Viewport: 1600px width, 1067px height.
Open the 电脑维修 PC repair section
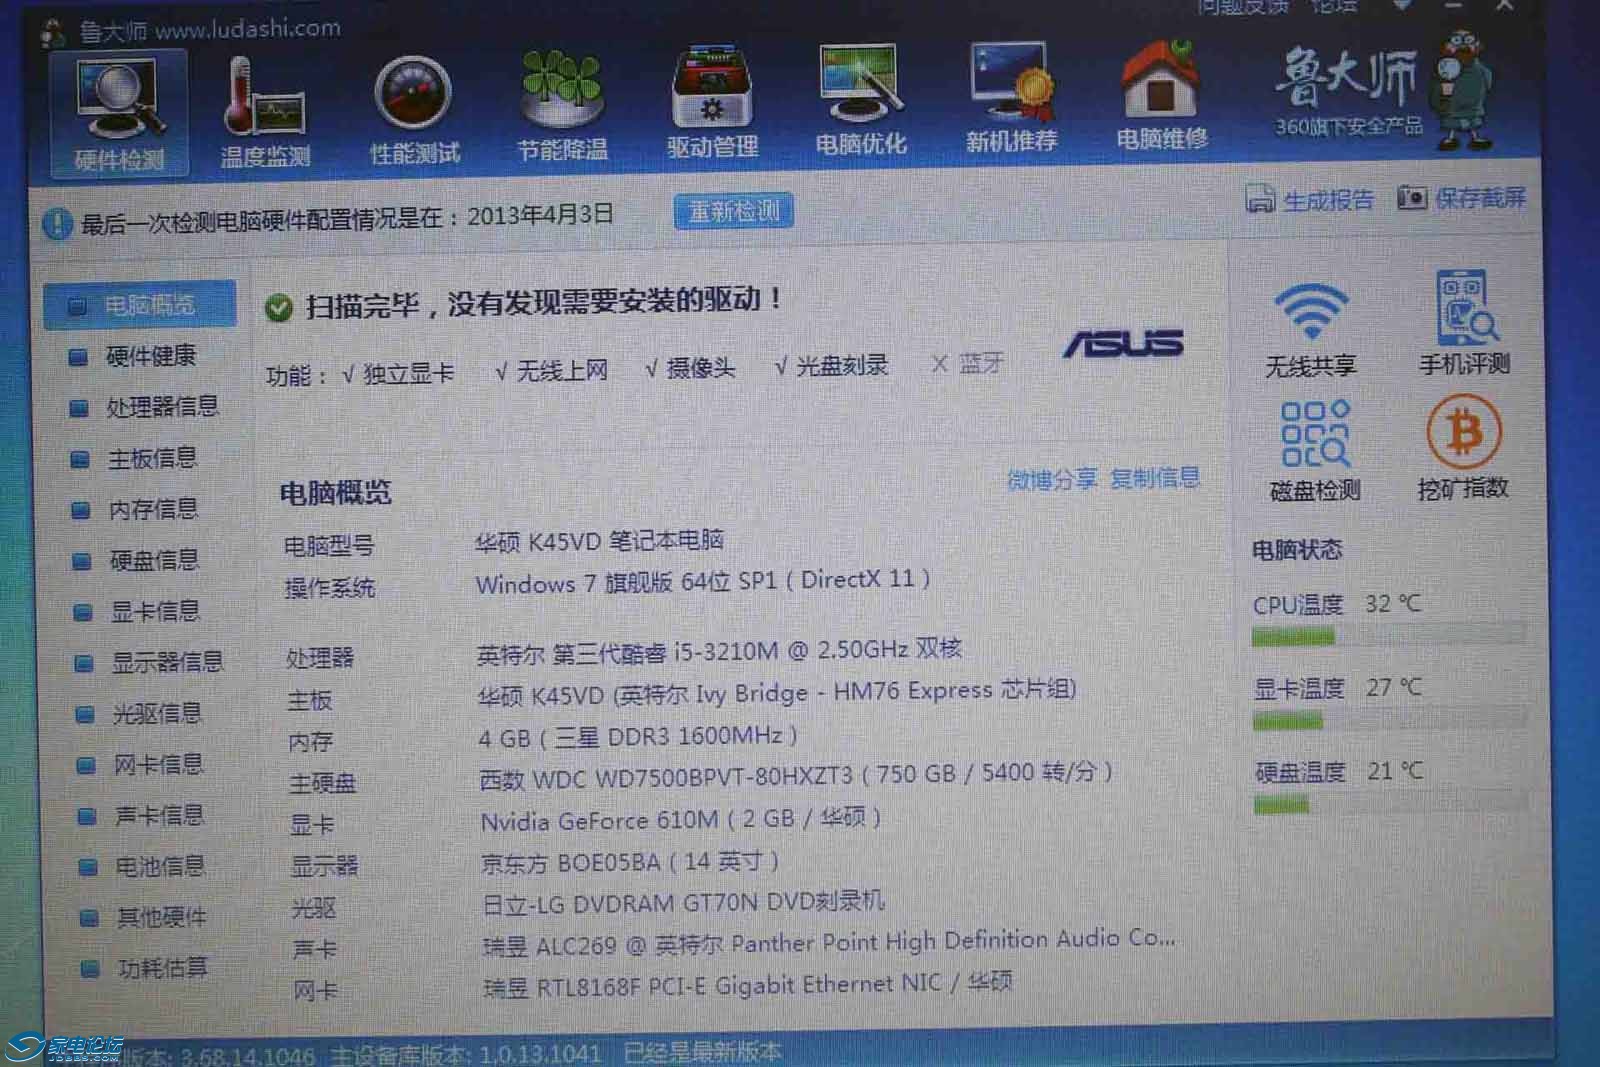pyautogui.click(x=1161, y=95)
